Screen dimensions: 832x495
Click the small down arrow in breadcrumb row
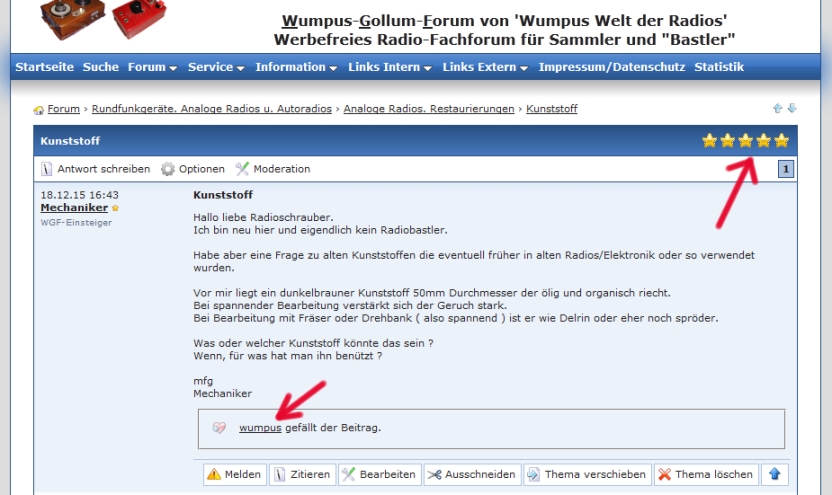[x=792, y=108]
